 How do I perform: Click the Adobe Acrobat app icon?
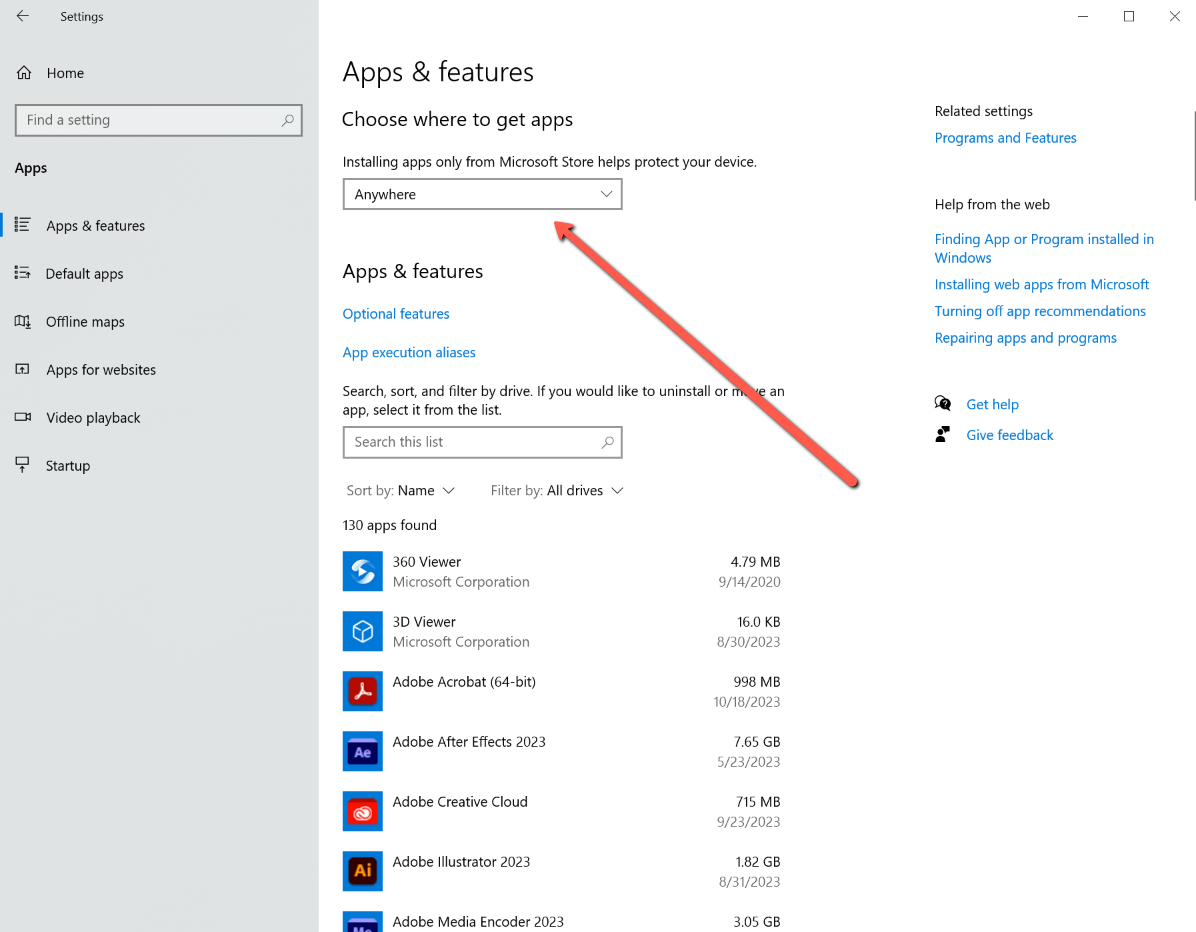pyautogui.click(x=362, y=691)
